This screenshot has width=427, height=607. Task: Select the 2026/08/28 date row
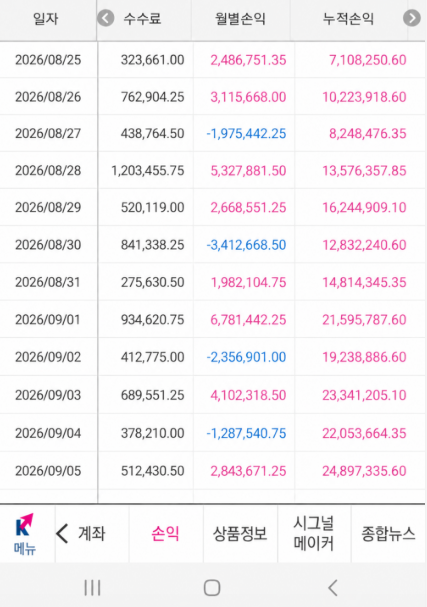click(x=213, y=170)
